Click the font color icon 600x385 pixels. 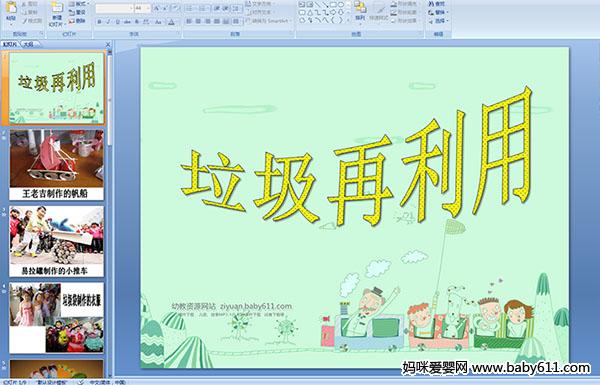pyautogui.click(x=171, y=22)
